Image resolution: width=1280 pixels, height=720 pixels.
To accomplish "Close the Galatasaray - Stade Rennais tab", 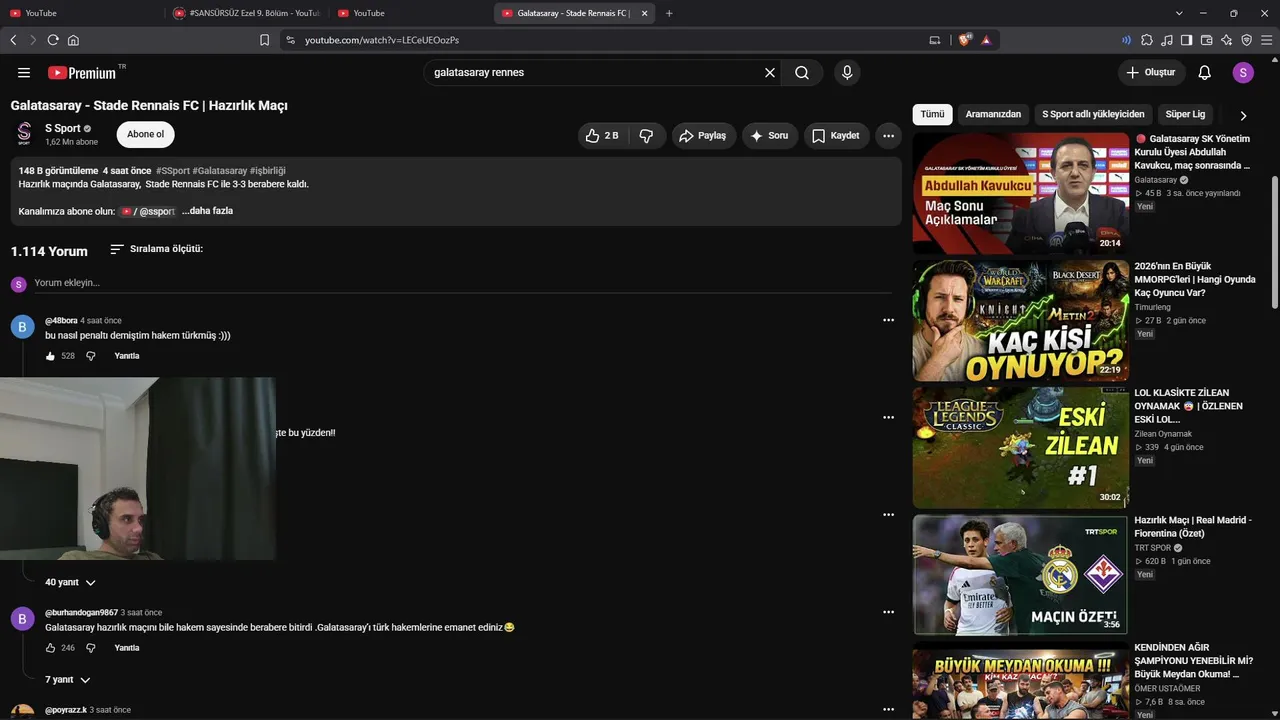I will pyautogui.click(x=644, y=13).
